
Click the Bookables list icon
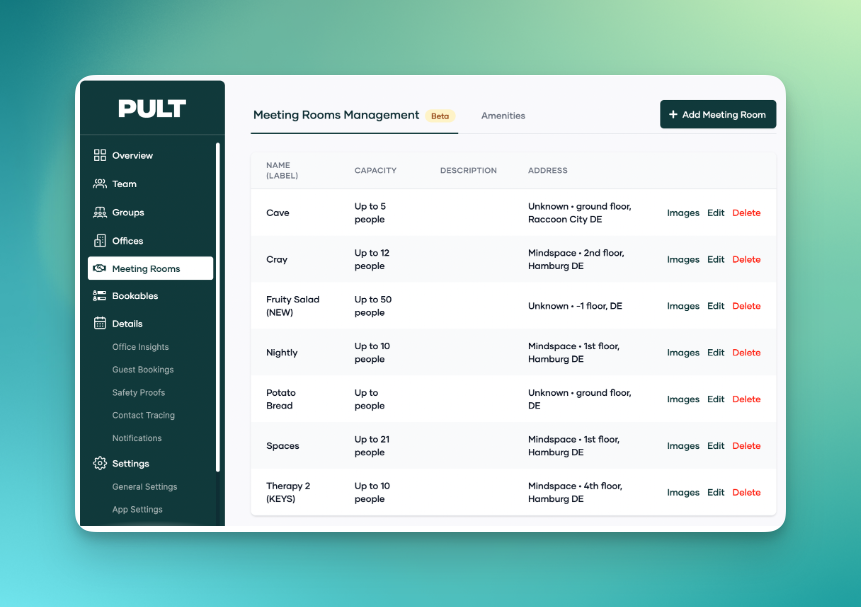coord(99,296)
